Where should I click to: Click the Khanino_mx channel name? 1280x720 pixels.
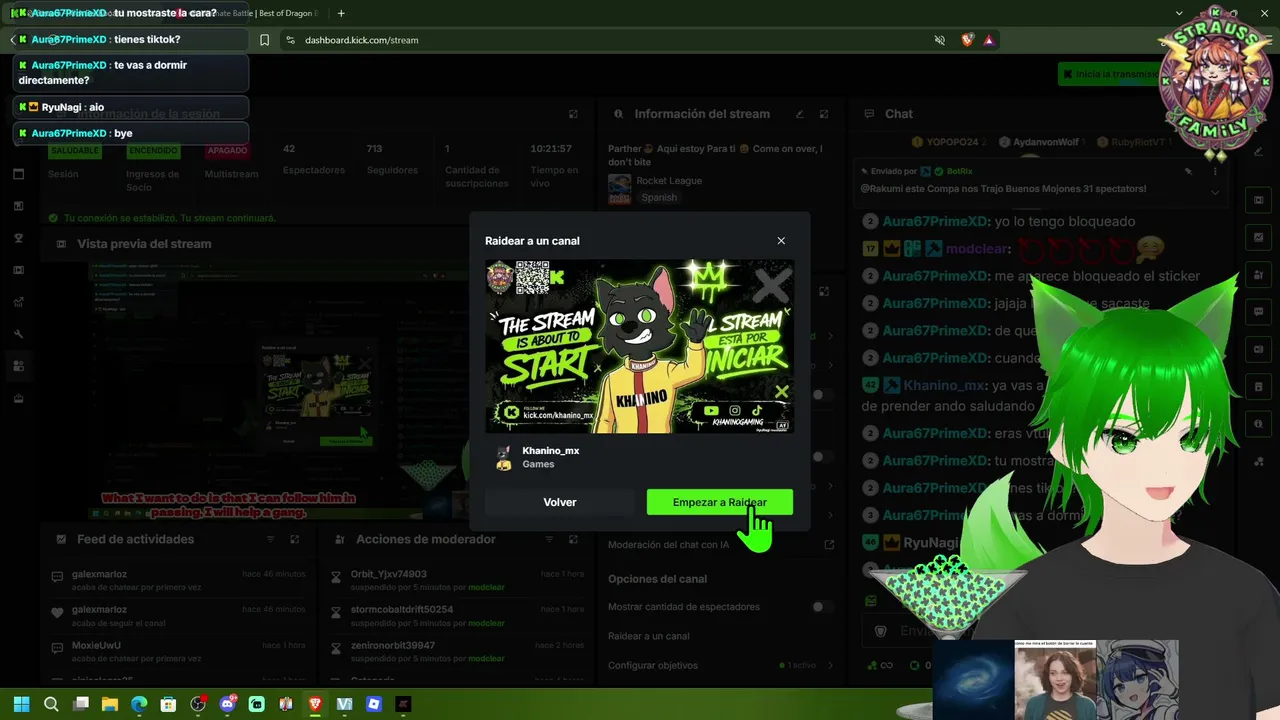550,451
